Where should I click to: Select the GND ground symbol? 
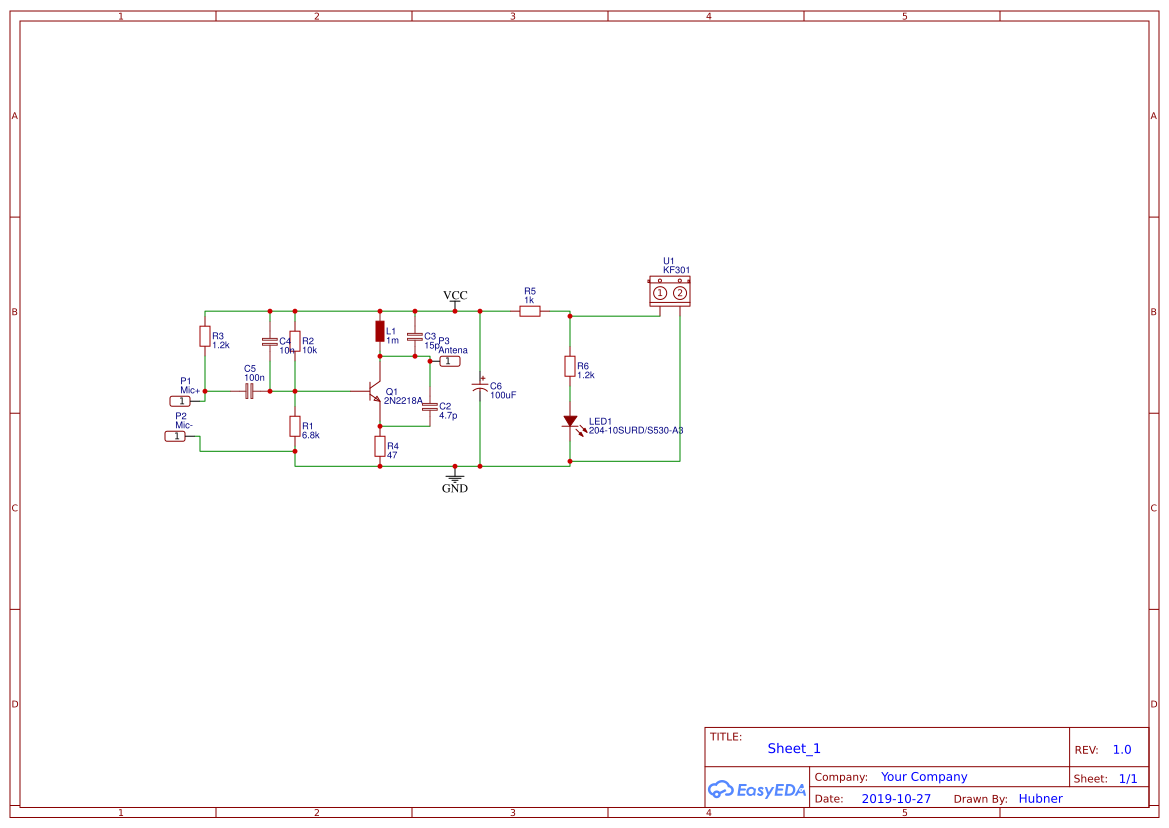pos(455,478)
